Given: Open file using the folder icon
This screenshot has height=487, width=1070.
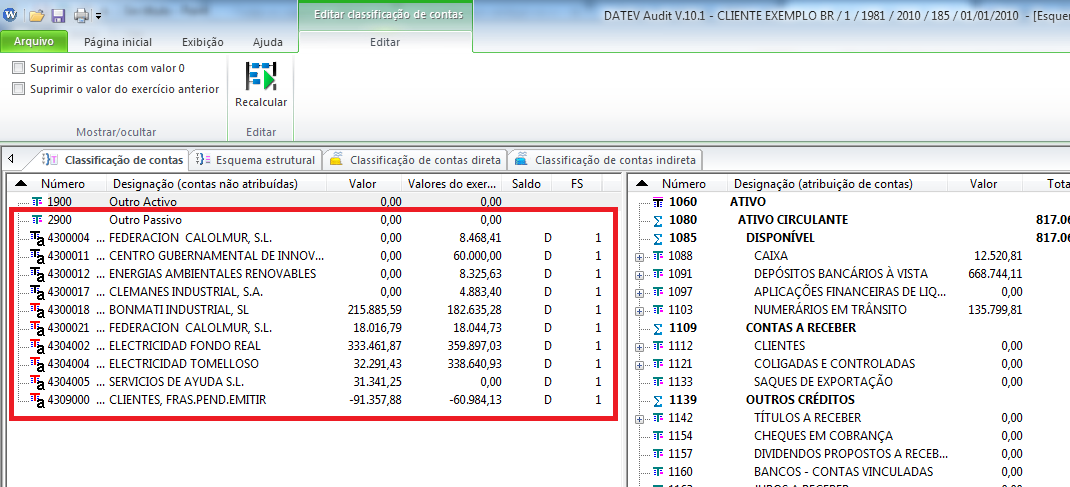Looking at the screenshot, I should (x=36, y=15).
